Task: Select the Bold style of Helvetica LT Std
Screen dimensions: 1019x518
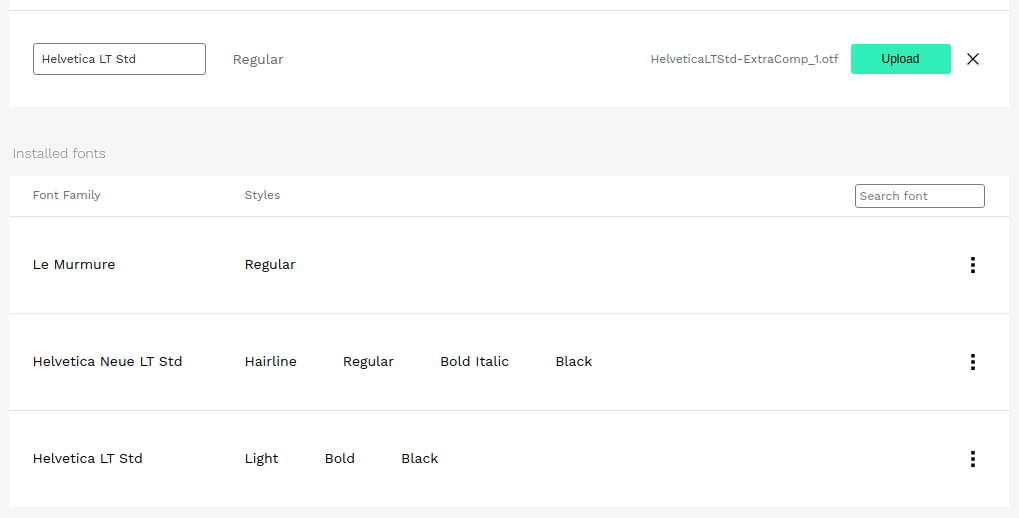Action: pos(339,459)
